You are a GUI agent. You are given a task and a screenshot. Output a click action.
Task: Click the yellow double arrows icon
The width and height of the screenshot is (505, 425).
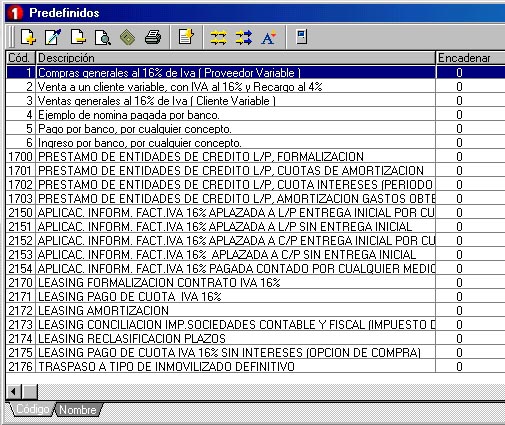[218, 37]
